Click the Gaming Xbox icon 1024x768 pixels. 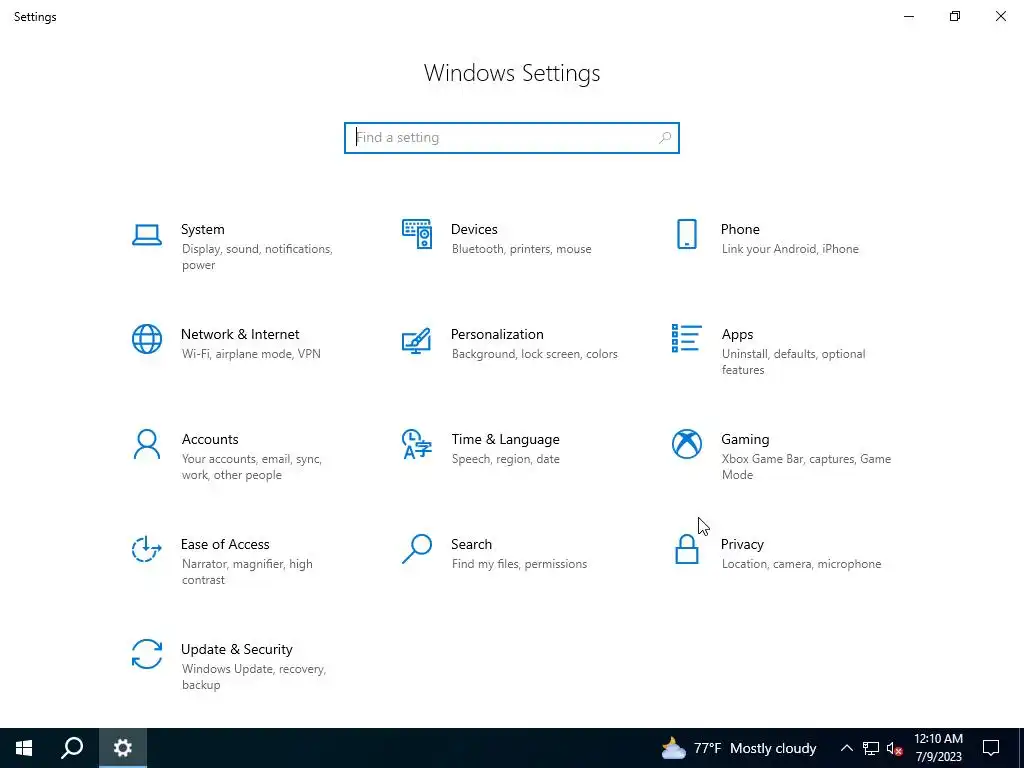tap(686, 444)
